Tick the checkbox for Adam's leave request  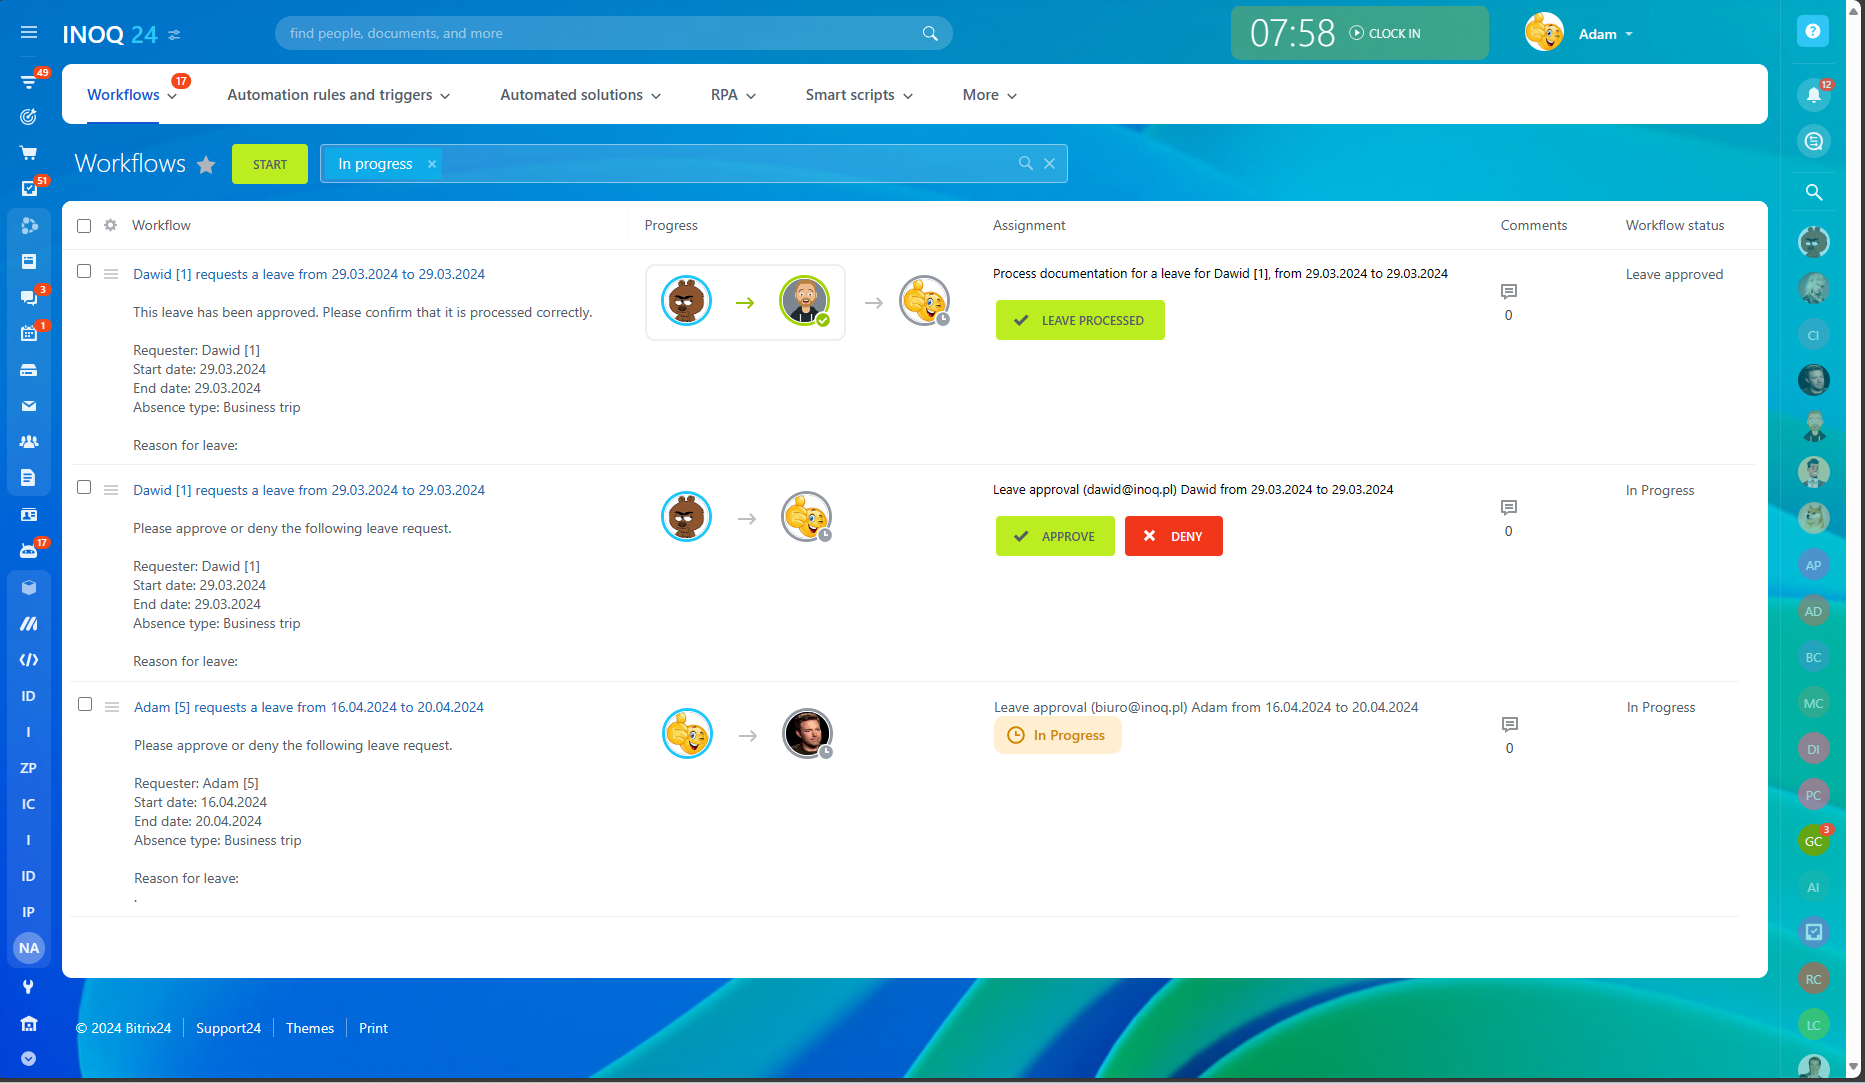85,704
